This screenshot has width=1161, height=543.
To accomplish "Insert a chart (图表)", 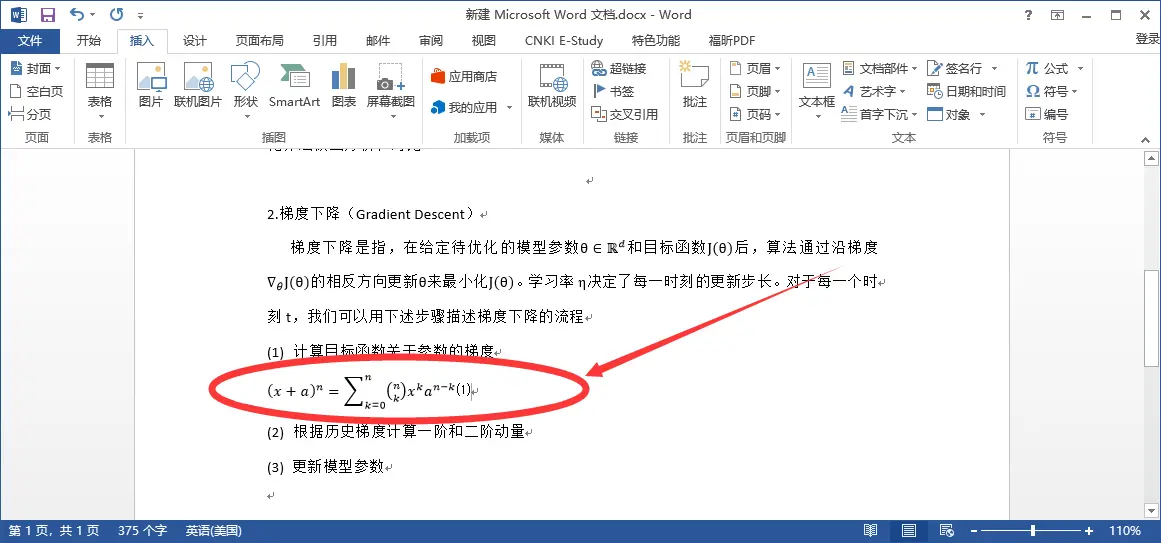I will point(344,86).
